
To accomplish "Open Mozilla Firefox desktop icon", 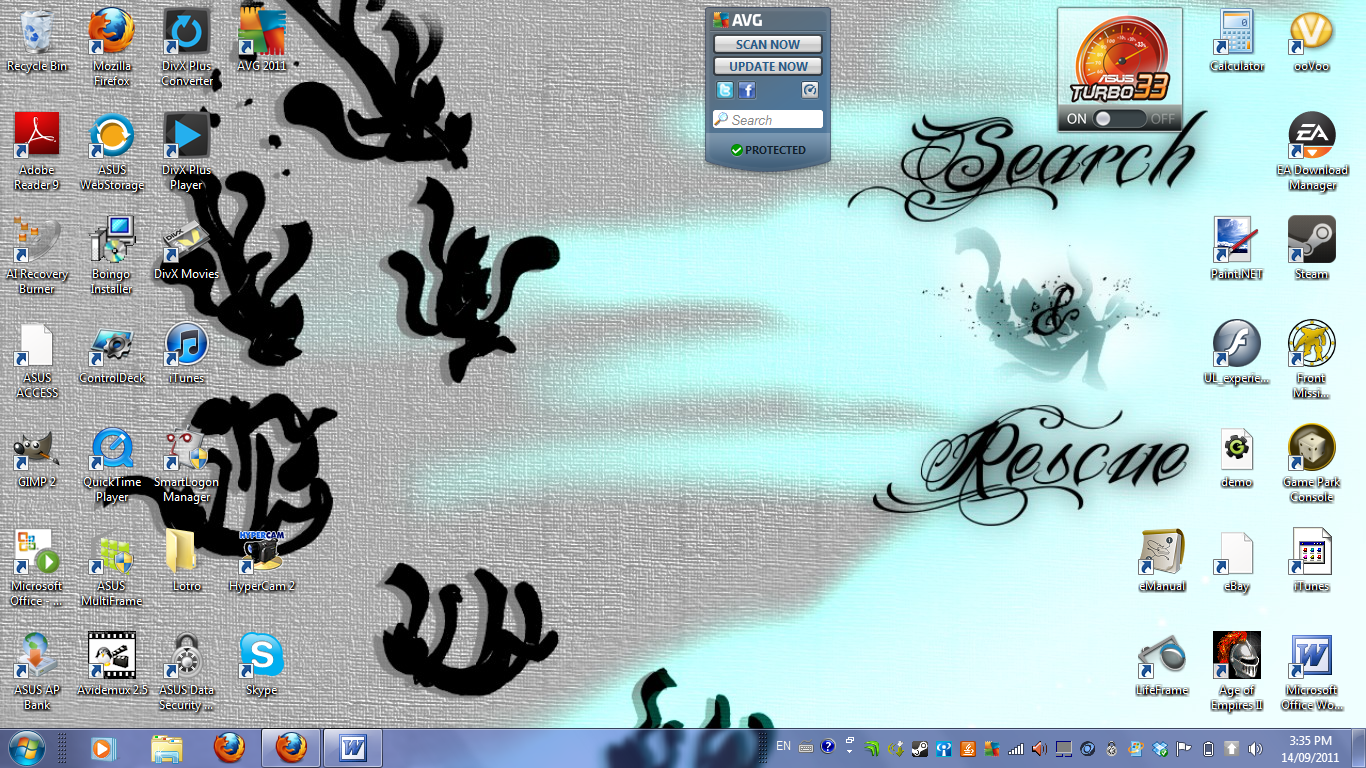I will pyautogui.click(x=111, y=30).
